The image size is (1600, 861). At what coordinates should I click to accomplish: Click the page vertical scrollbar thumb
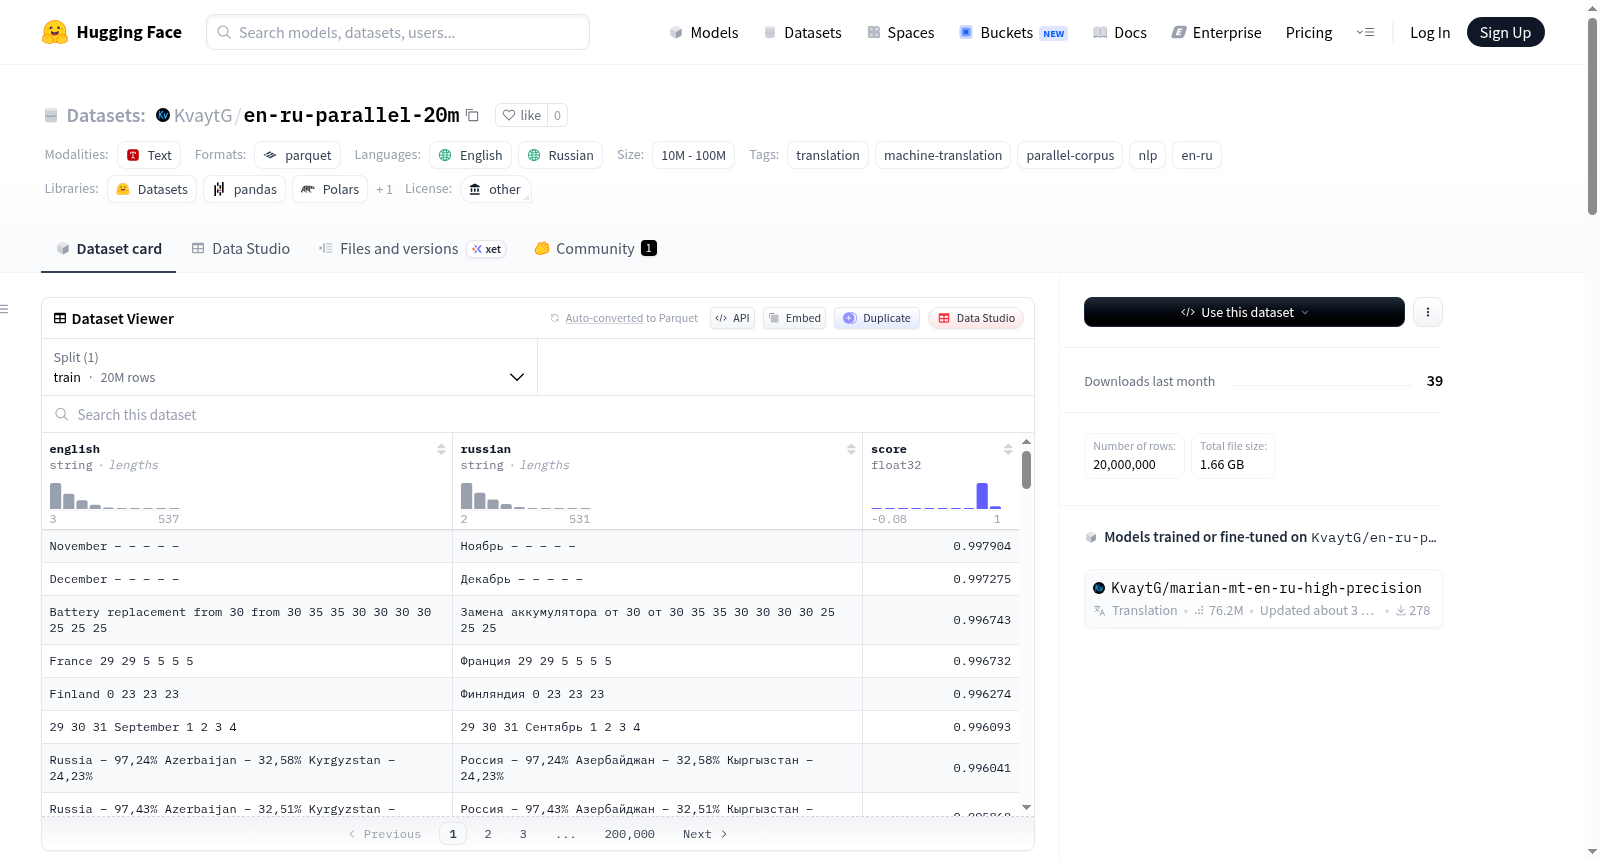[1592, 115]
